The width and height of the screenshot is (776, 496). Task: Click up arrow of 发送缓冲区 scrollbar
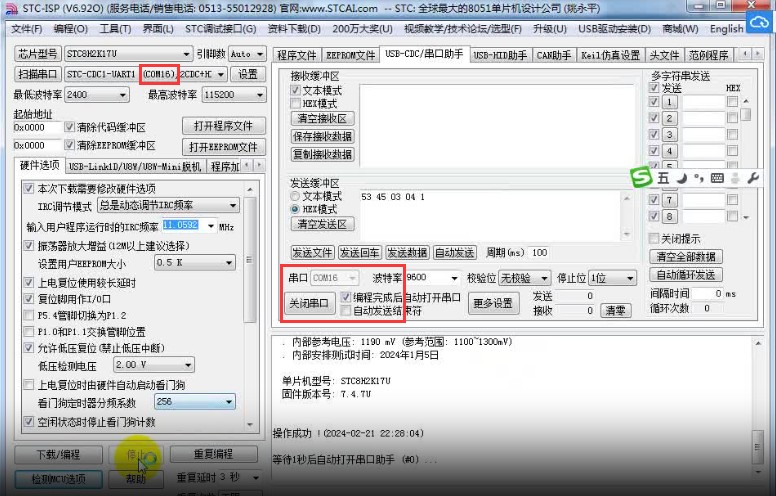pos(627,198)
